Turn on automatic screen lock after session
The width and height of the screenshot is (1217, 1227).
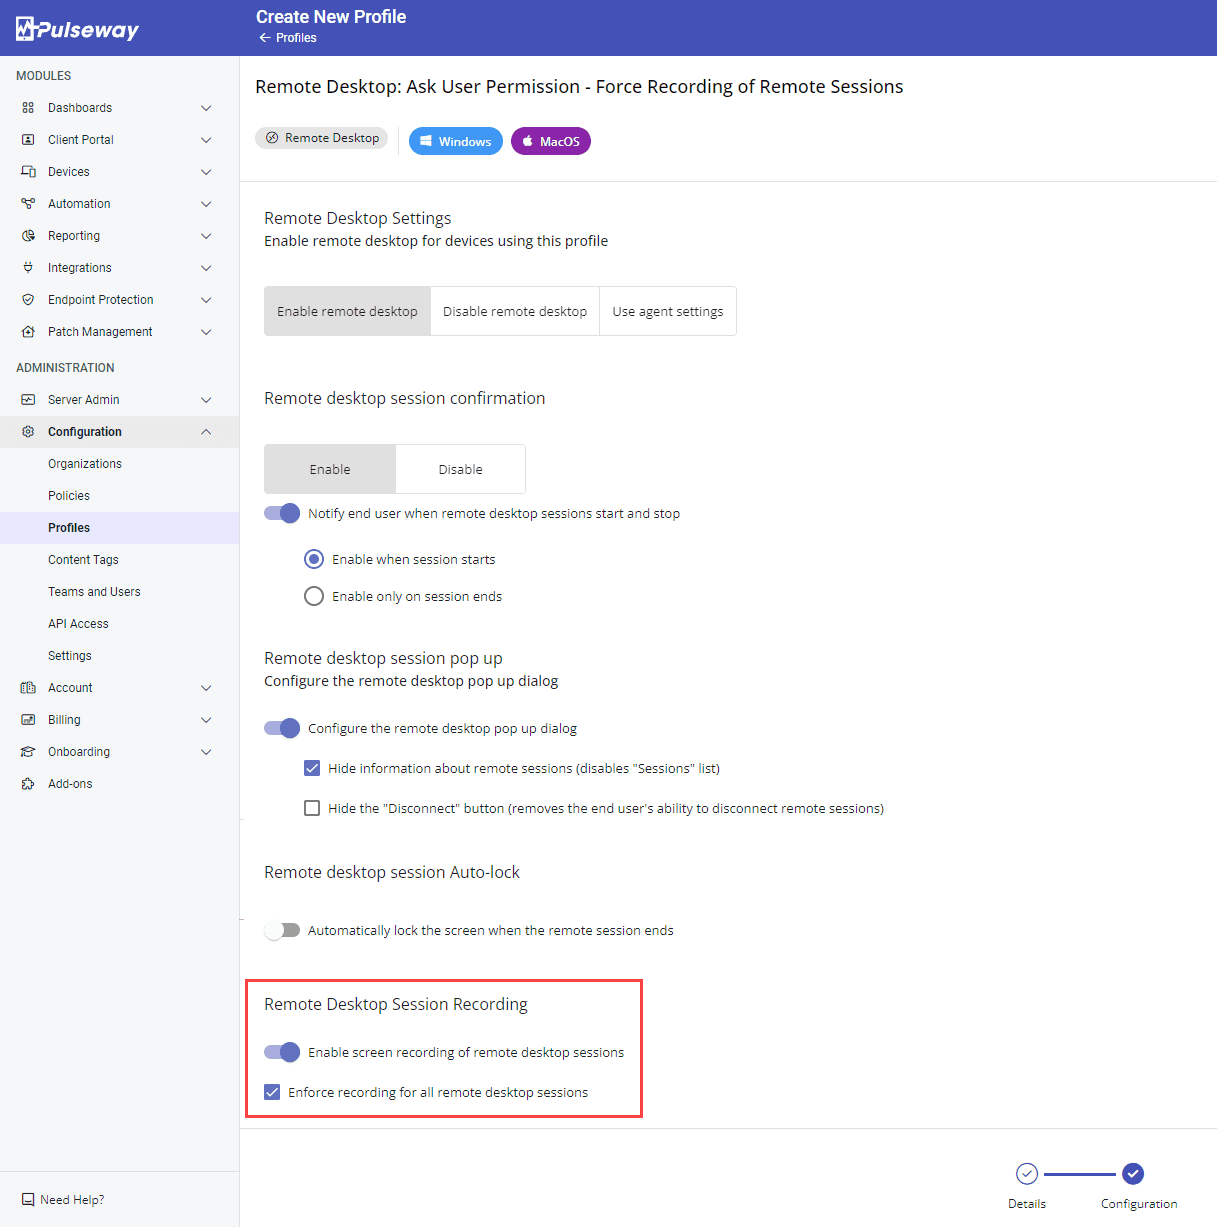pyautogui.click(x=282, y=930)
